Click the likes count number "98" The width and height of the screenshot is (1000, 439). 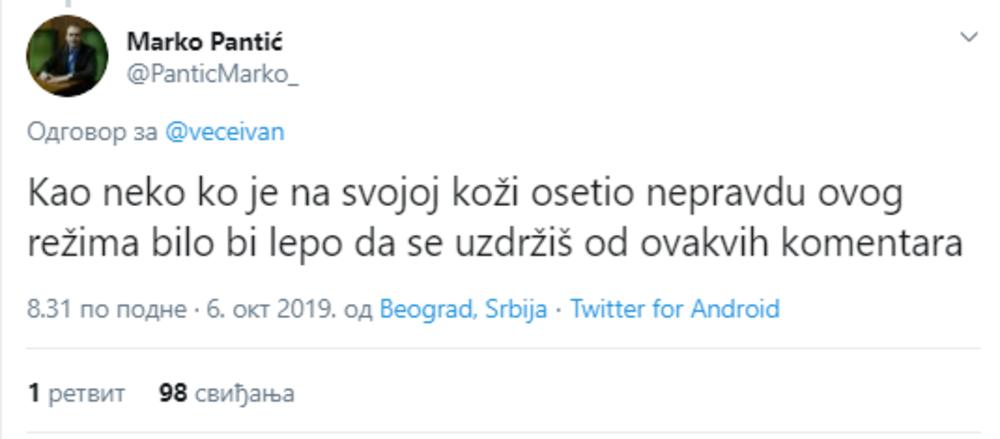tap(173, 393)
